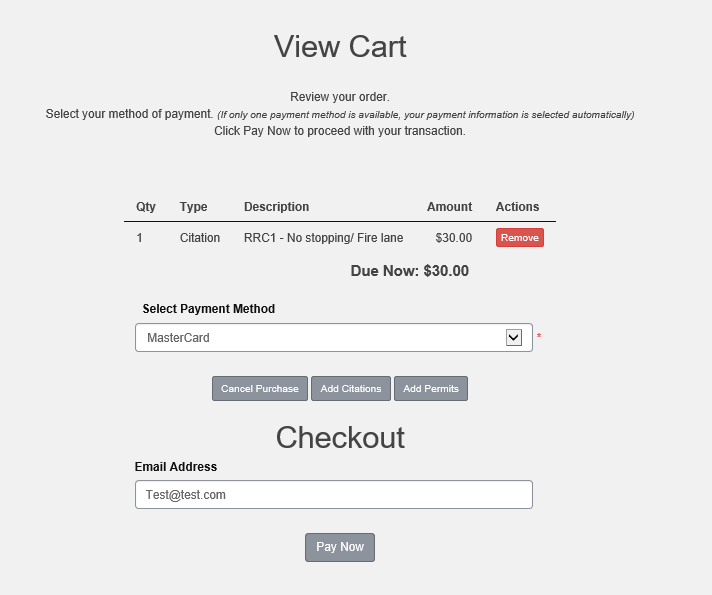
Task: Click the Email Address label
Action: point(176,467)
